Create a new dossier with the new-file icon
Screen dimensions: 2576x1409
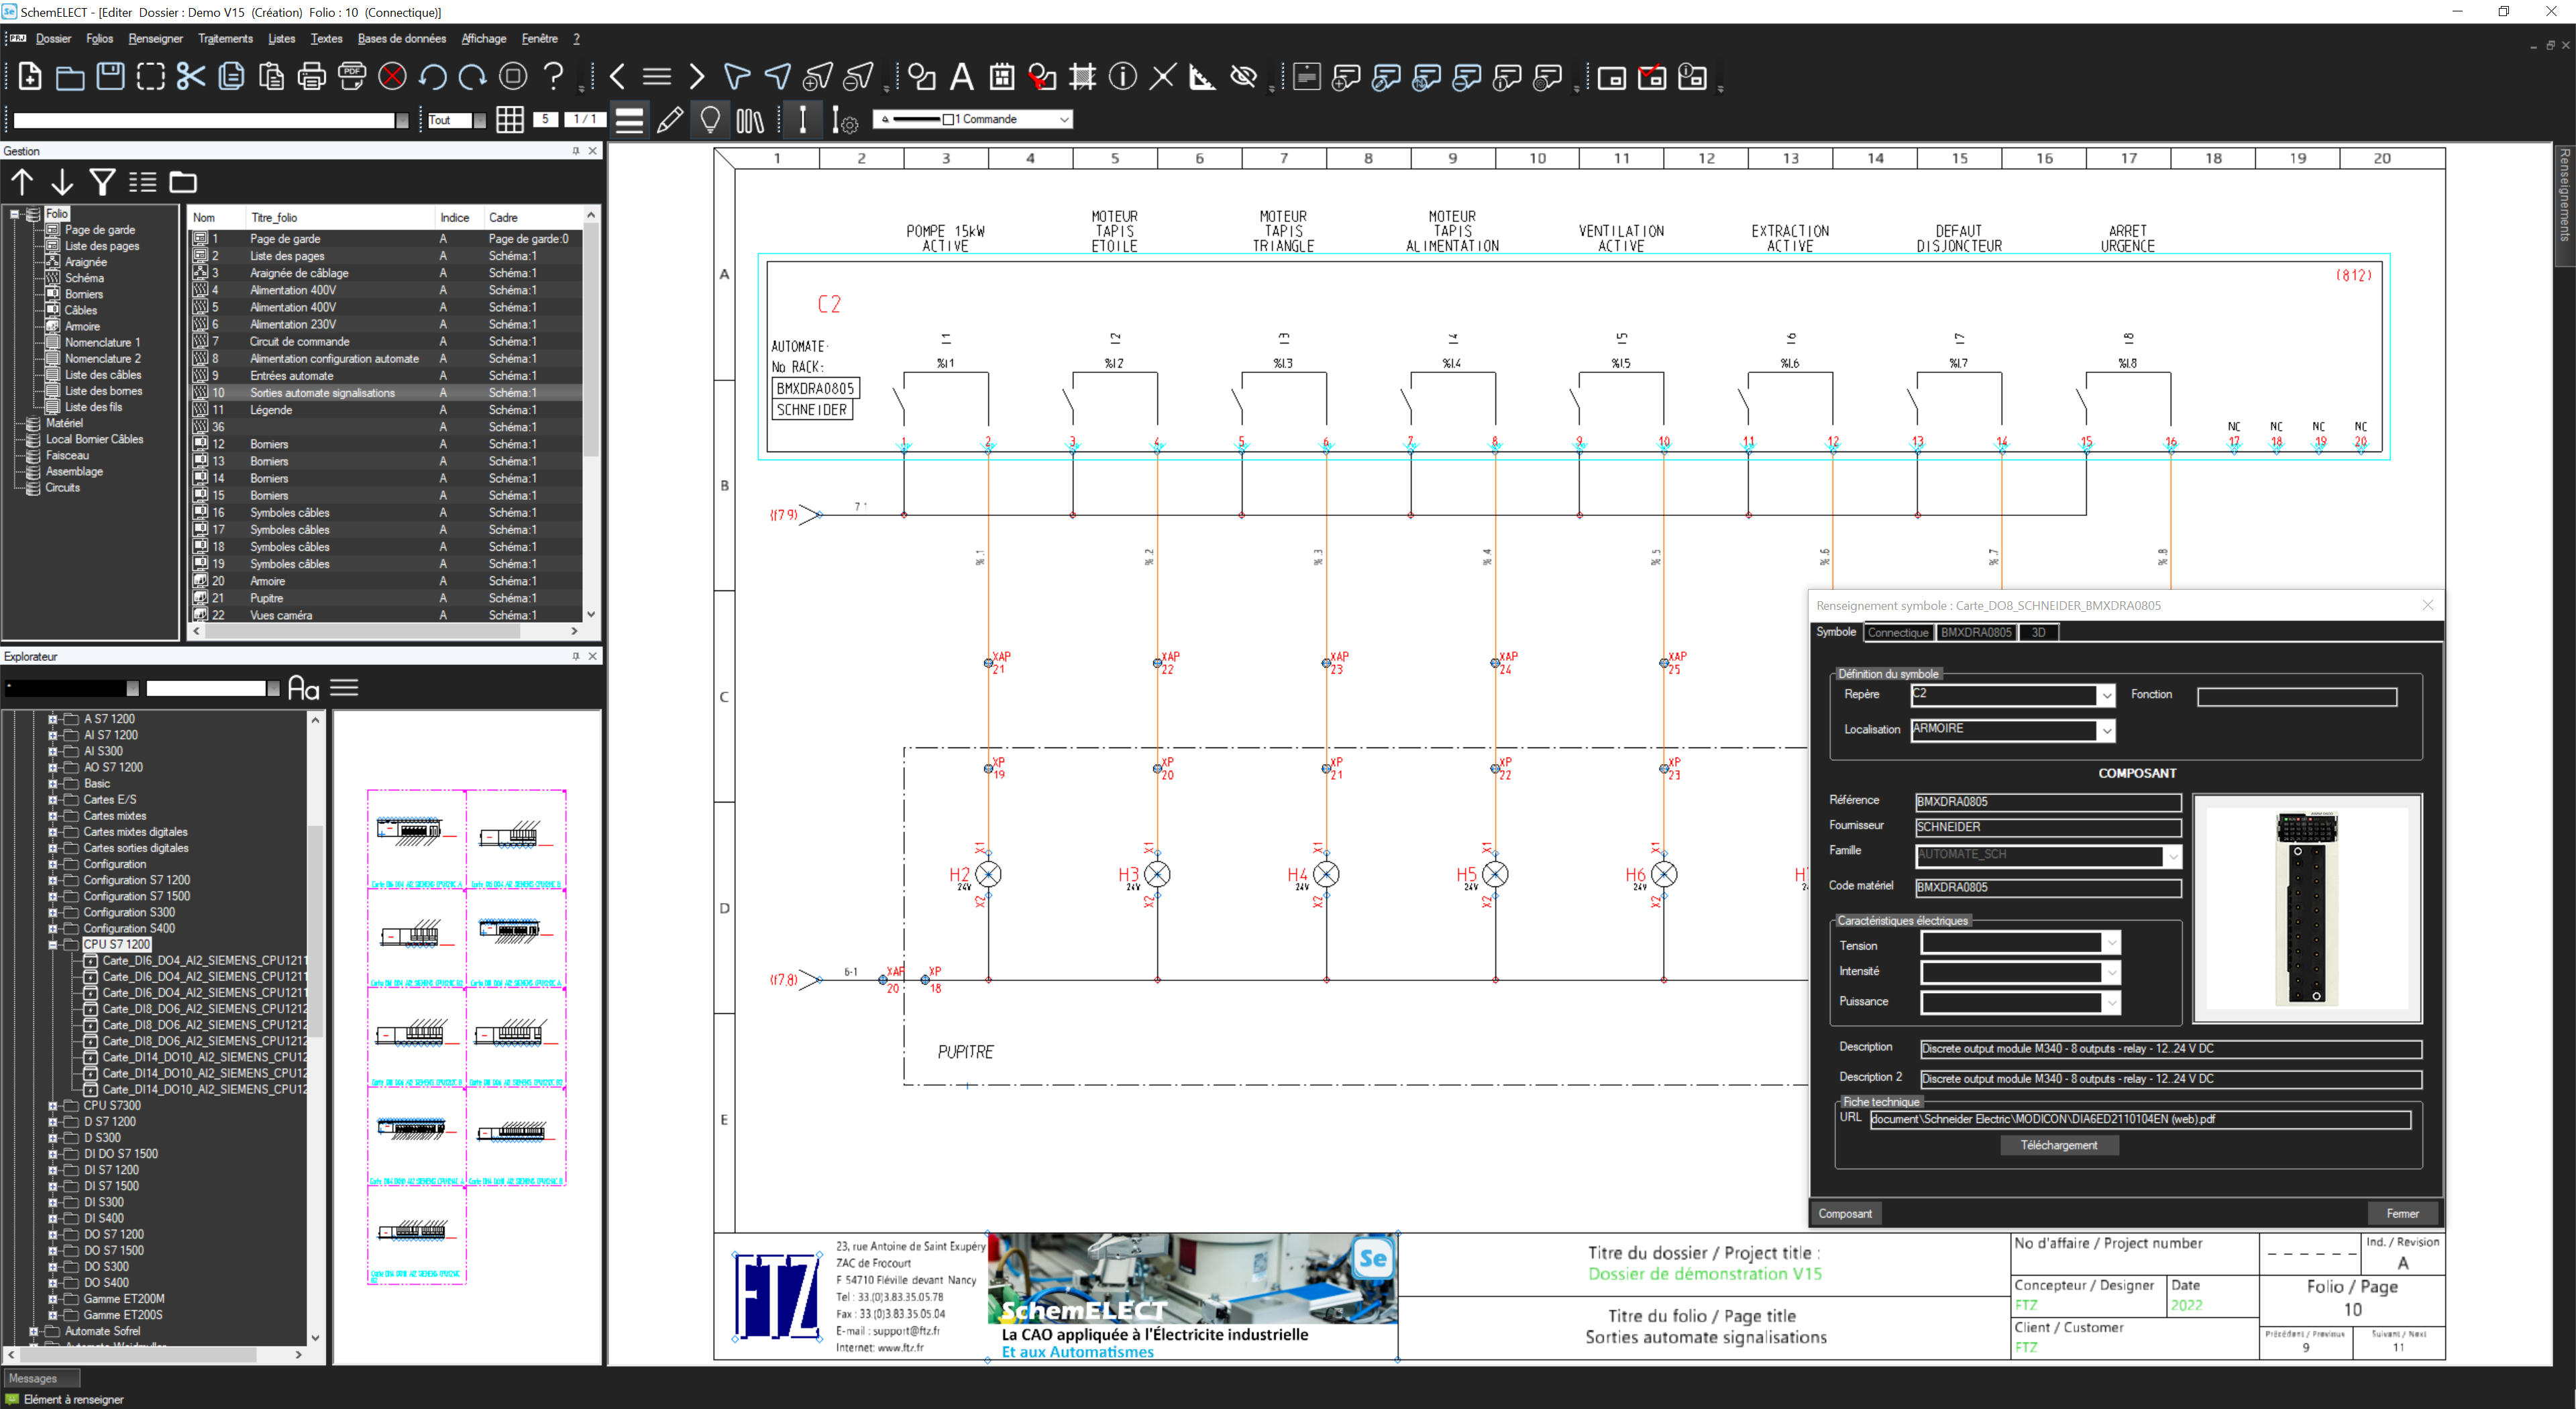(x=29, y=76)
